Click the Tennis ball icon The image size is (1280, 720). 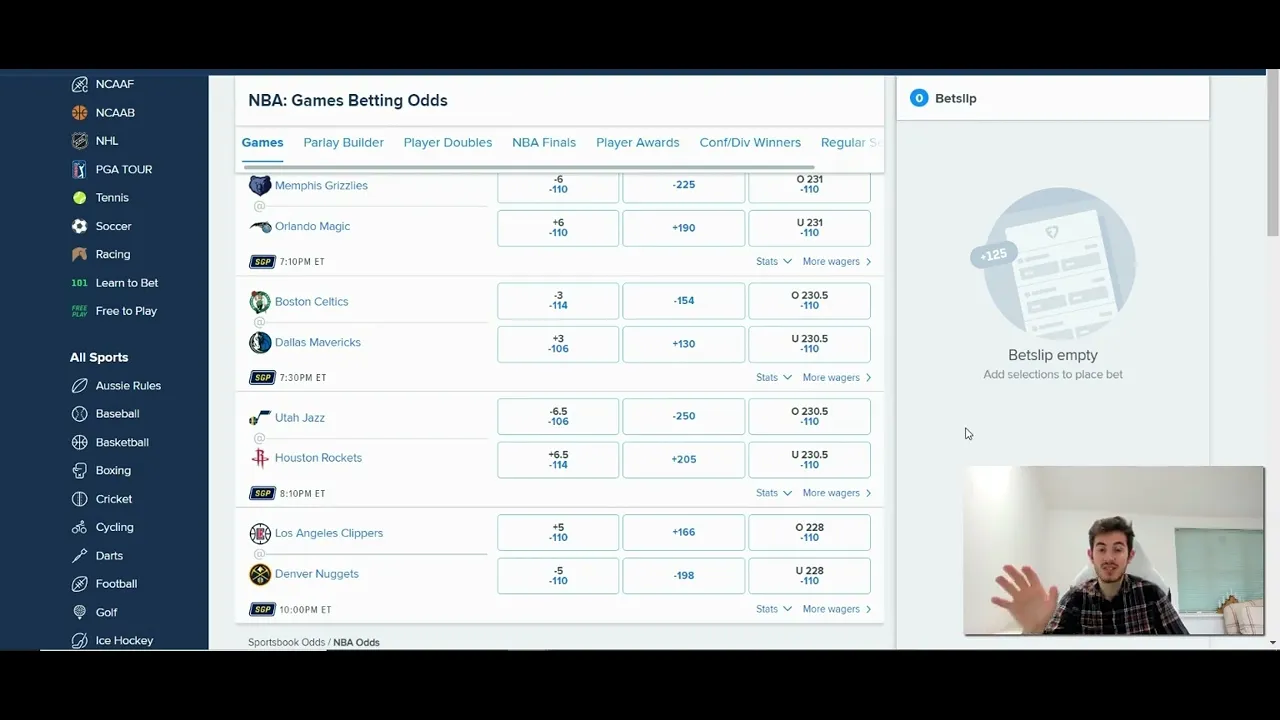79,198
